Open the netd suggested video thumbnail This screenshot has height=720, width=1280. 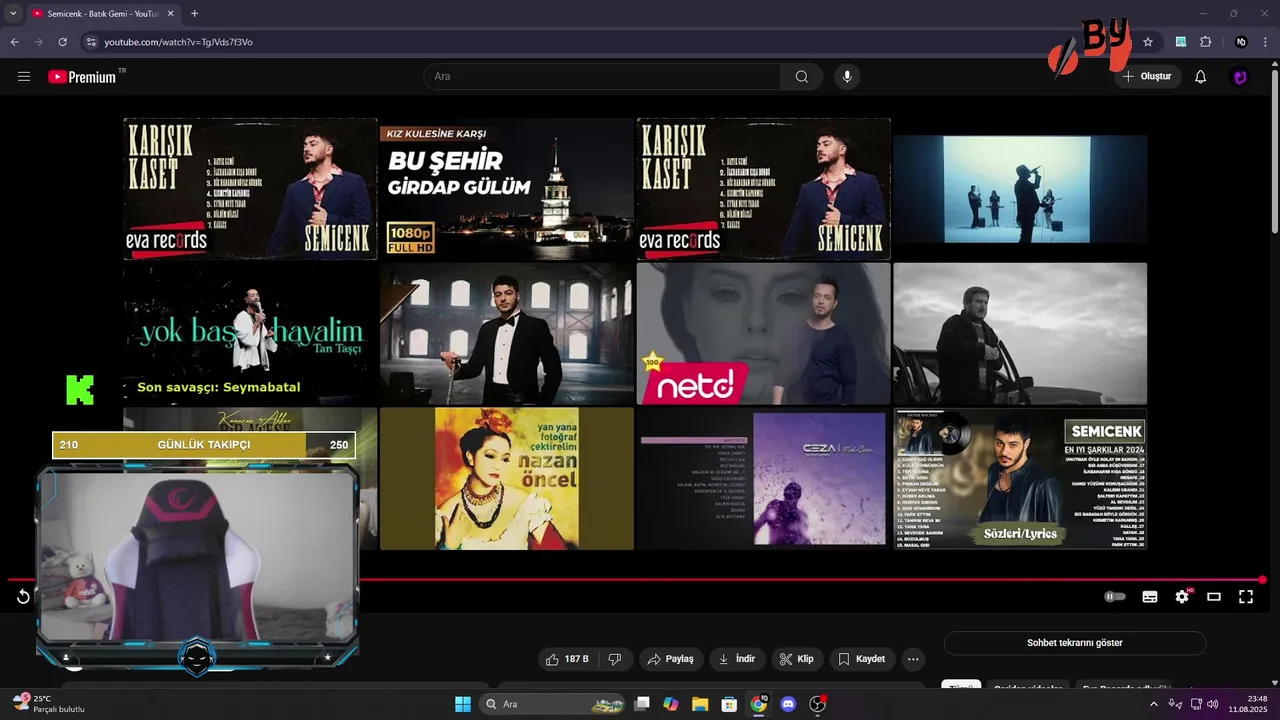click(763, 334)
